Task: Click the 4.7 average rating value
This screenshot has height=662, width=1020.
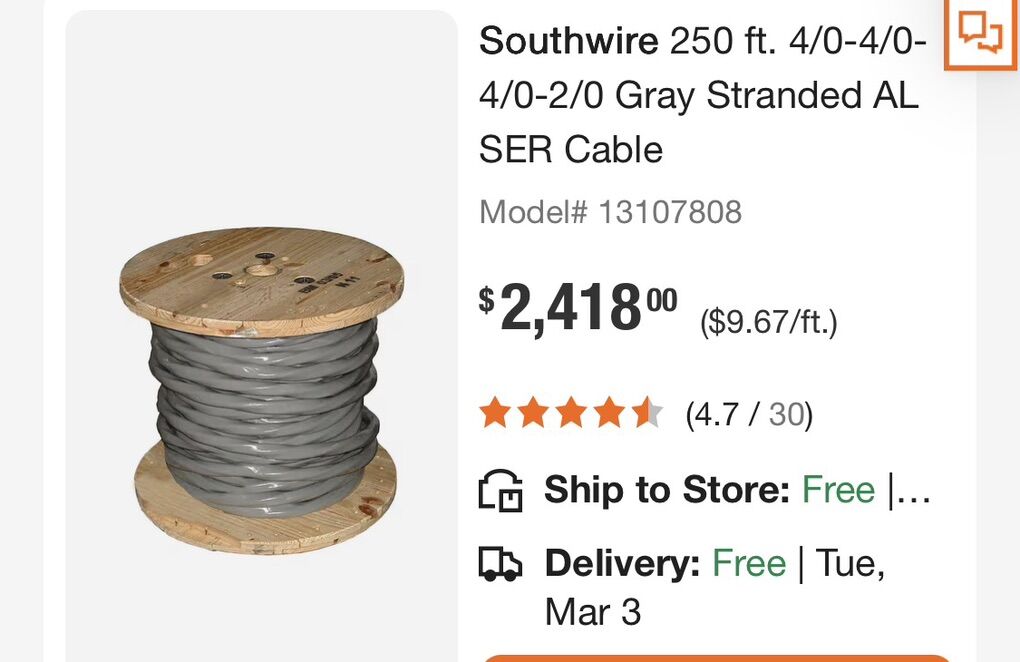Action: (712, 414)
